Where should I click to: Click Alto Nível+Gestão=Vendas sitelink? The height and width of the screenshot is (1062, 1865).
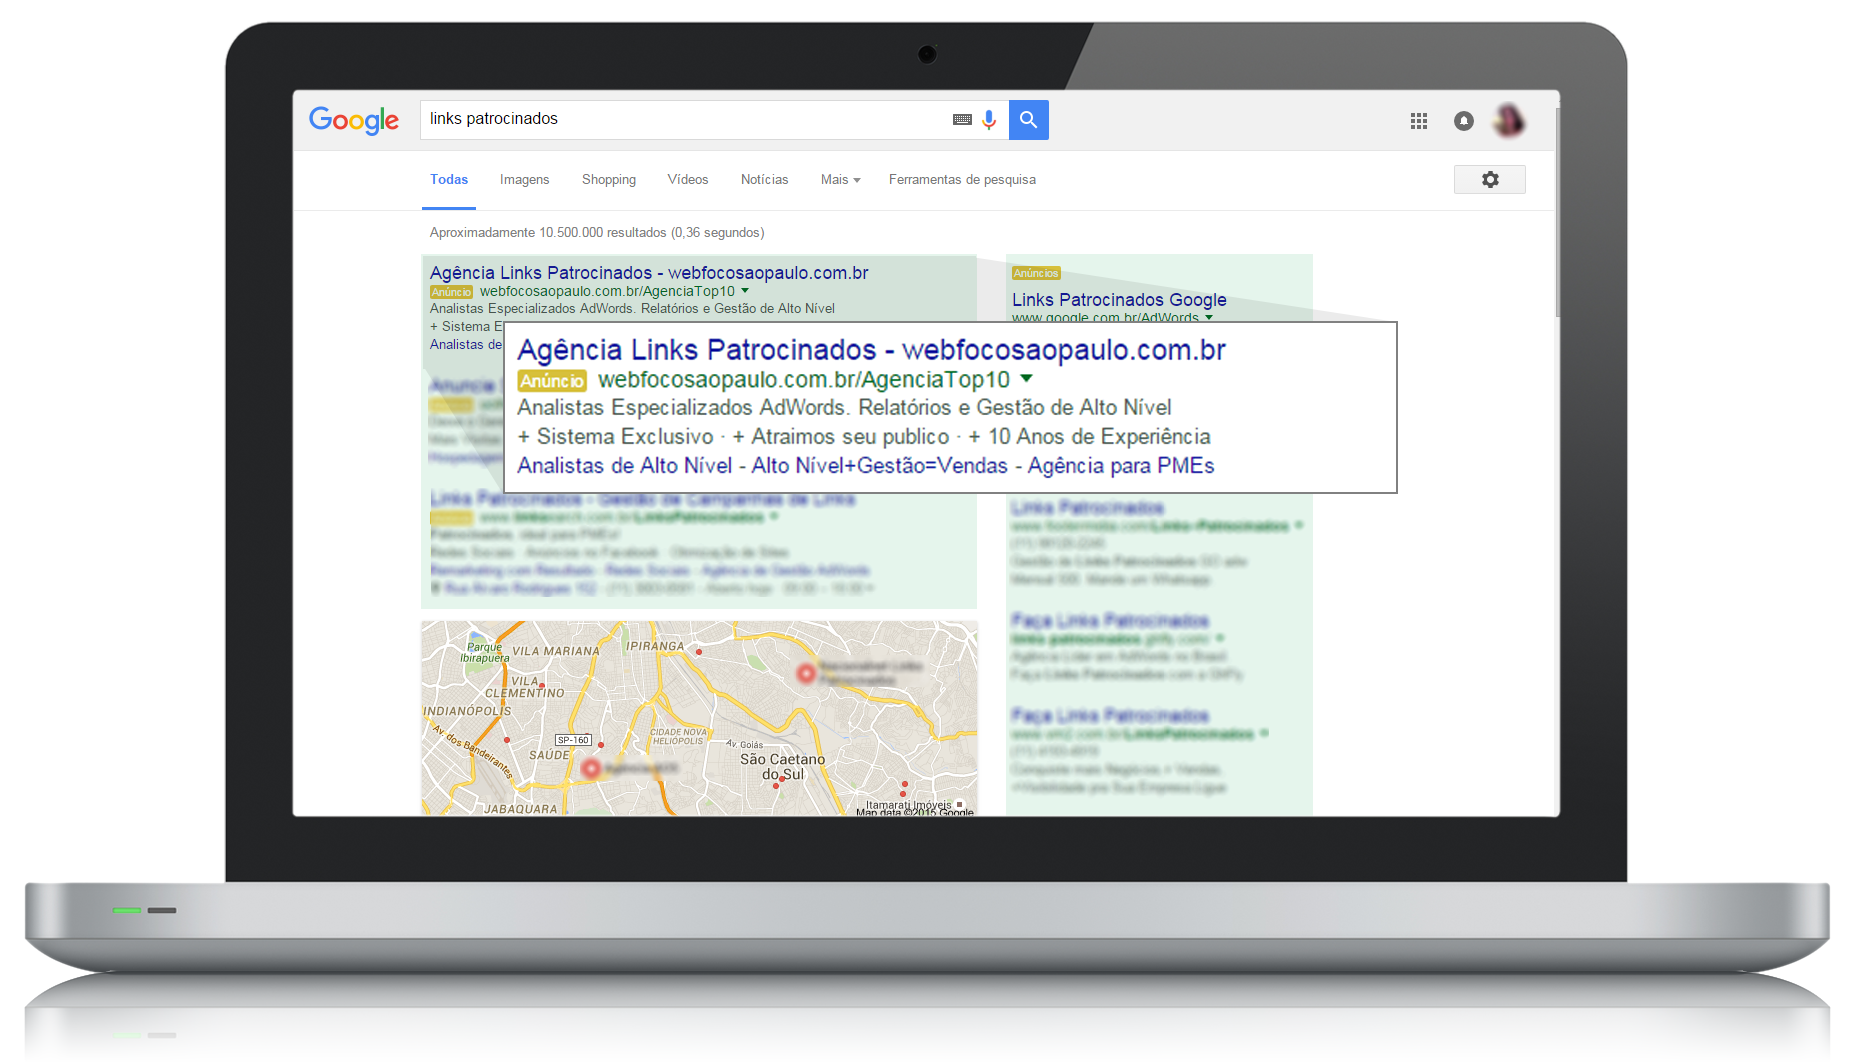[x=880, y=466]
